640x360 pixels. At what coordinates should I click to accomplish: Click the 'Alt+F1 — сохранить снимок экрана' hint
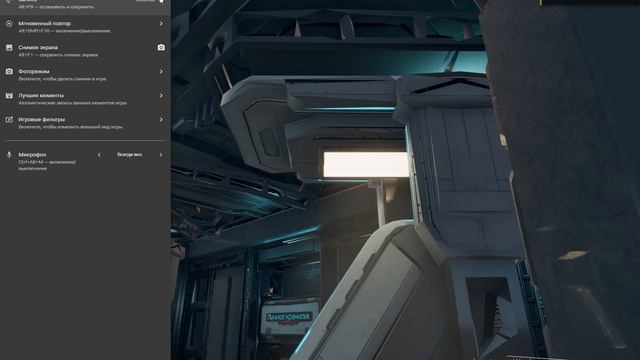[58, 55]
